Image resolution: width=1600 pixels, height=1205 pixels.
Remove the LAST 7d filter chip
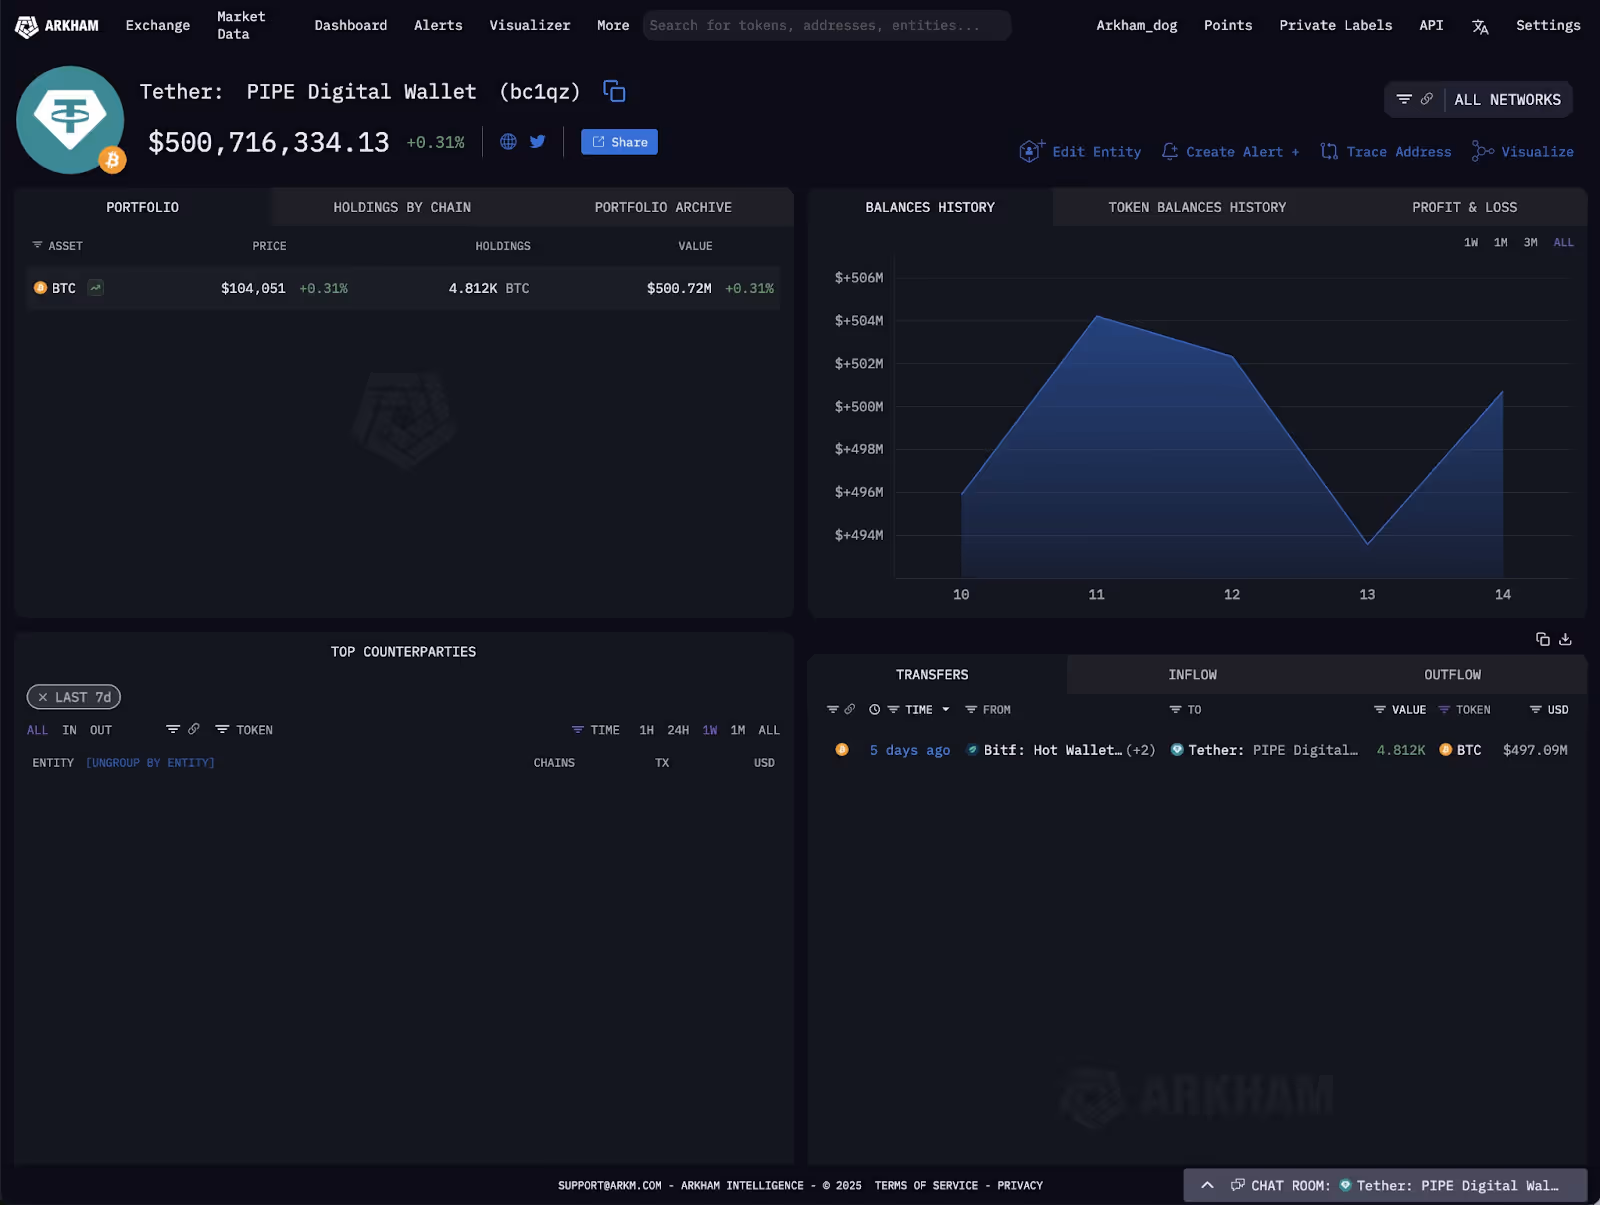click(43, 697)
